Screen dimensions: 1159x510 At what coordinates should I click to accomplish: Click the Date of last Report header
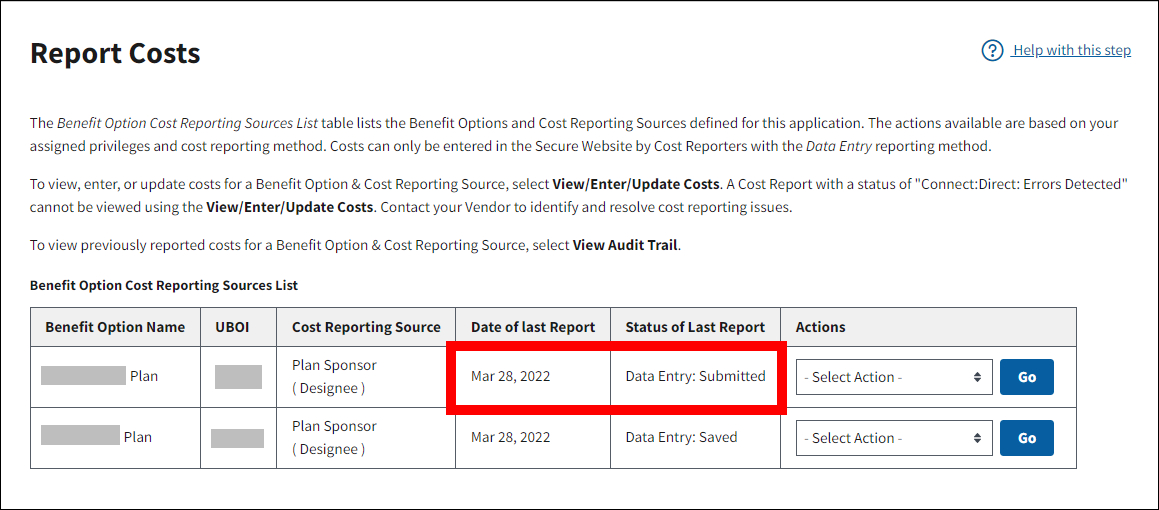point(533,327)
